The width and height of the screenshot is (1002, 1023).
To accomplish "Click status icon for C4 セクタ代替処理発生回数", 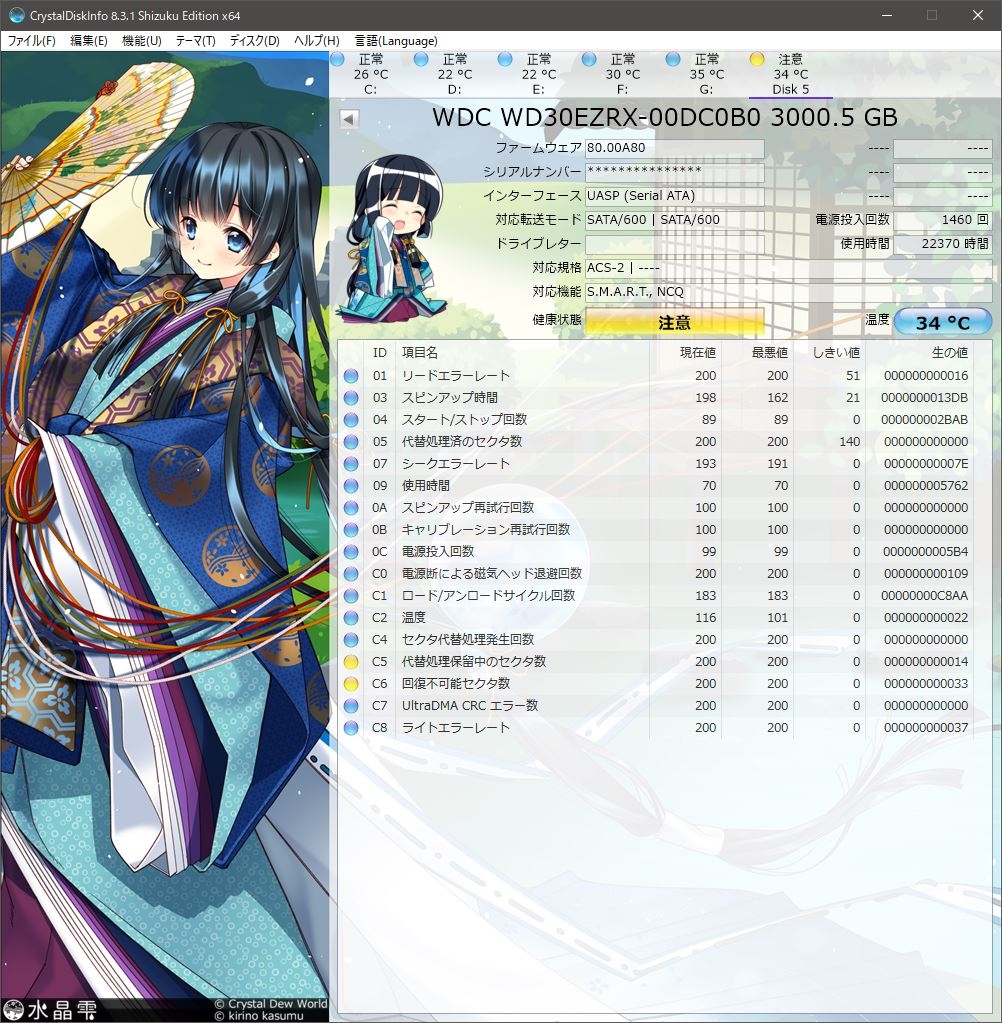I will coord(351,640).
